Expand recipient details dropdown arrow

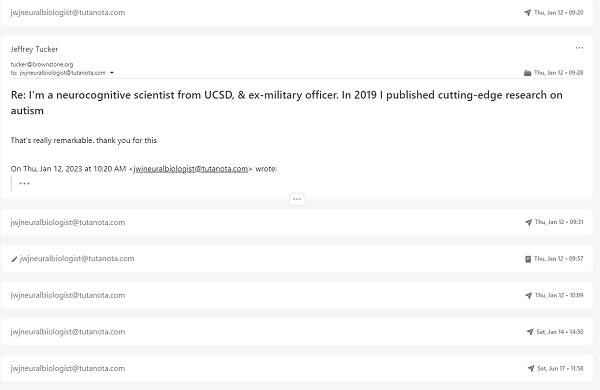pos(112,73)
